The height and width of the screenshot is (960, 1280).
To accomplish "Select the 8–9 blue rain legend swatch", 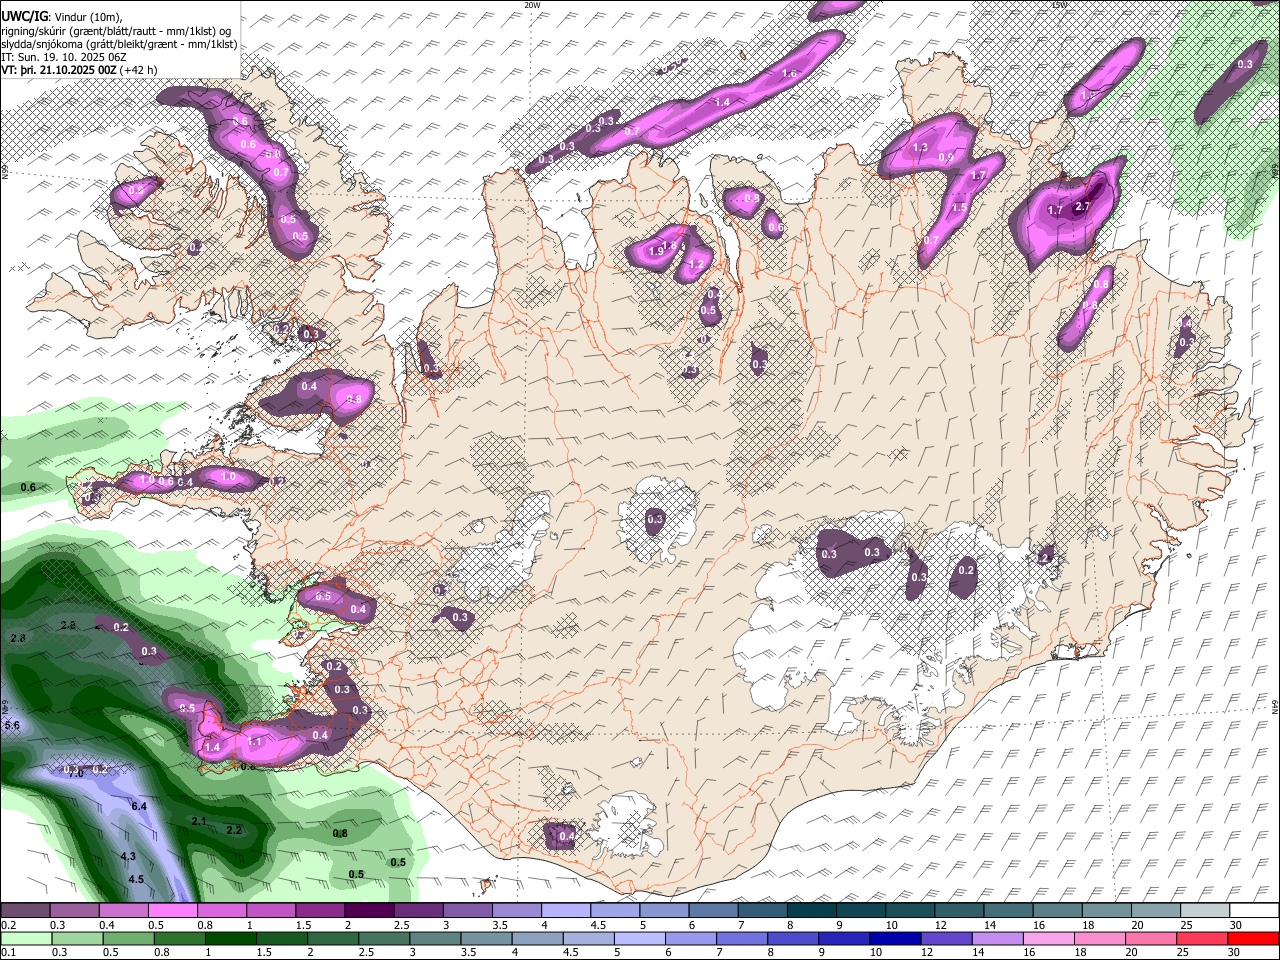I will (x=793, y=938).
